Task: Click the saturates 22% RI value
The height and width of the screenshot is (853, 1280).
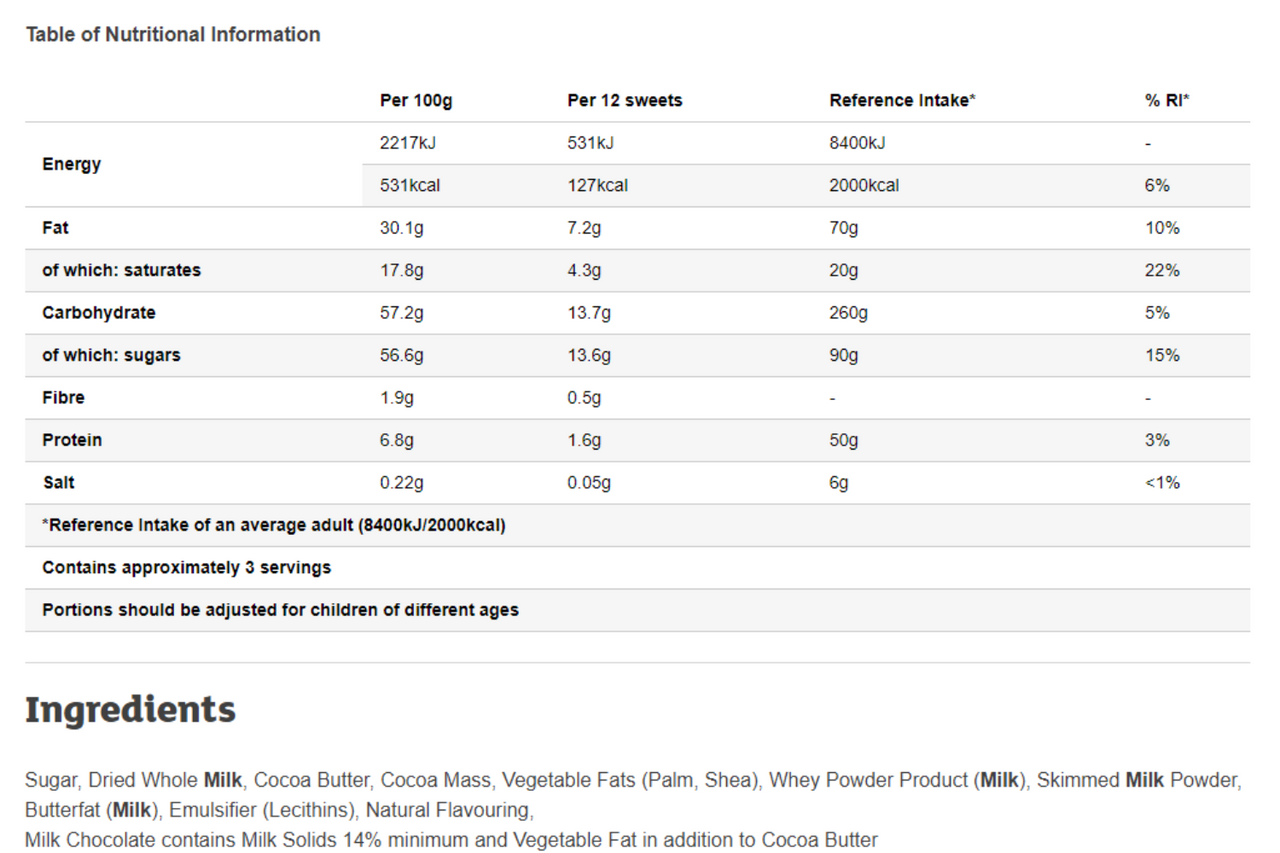Action: 1162,270
